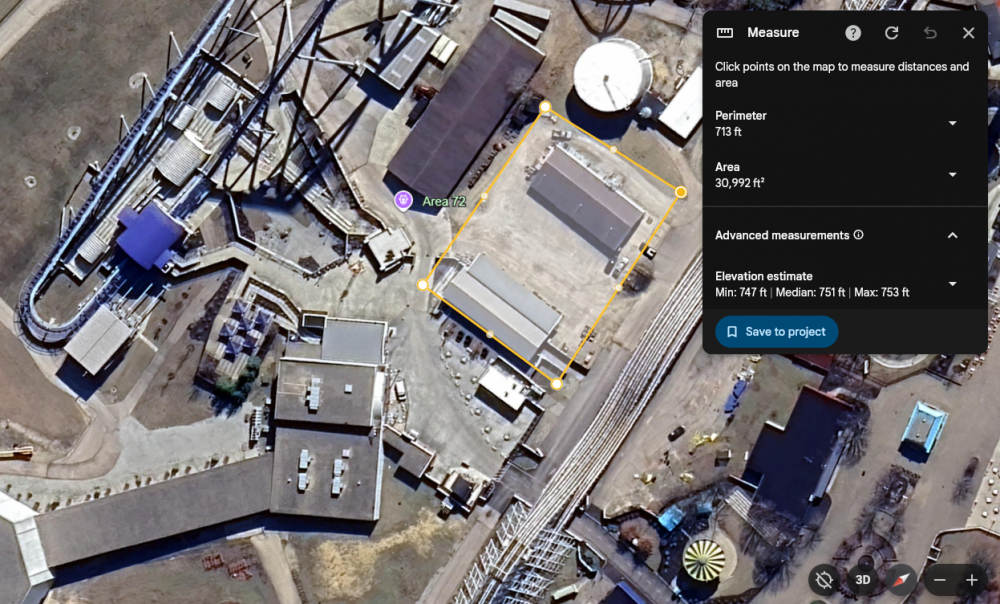Show info about Advanced measurements
The image size is (1000, 604).
(x=859, y=235)
